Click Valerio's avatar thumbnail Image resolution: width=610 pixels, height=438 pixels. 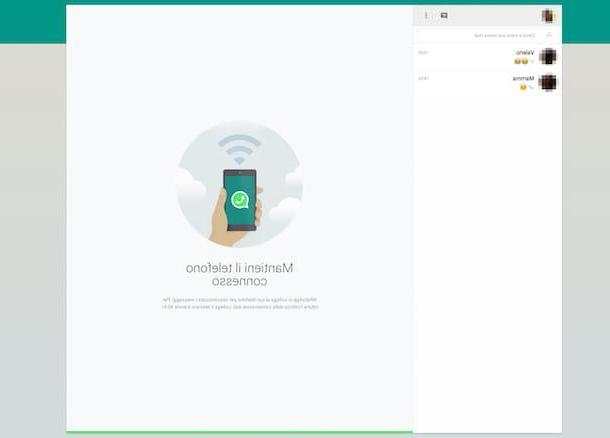548,57
